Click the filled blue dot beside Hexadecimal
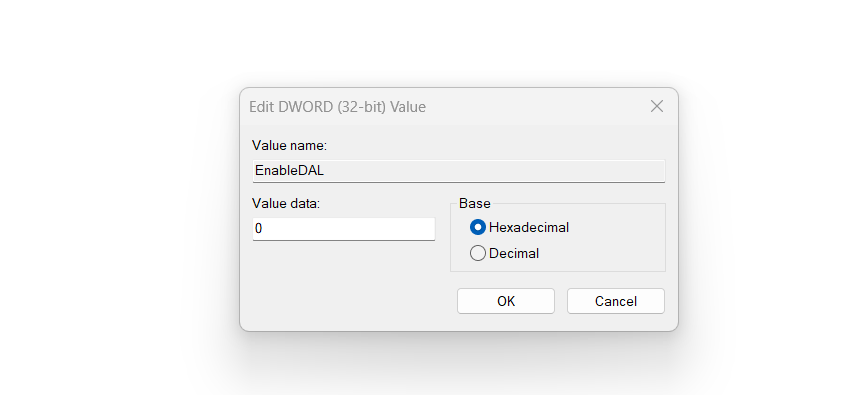 pyautogui.click(x=478, y=227)
